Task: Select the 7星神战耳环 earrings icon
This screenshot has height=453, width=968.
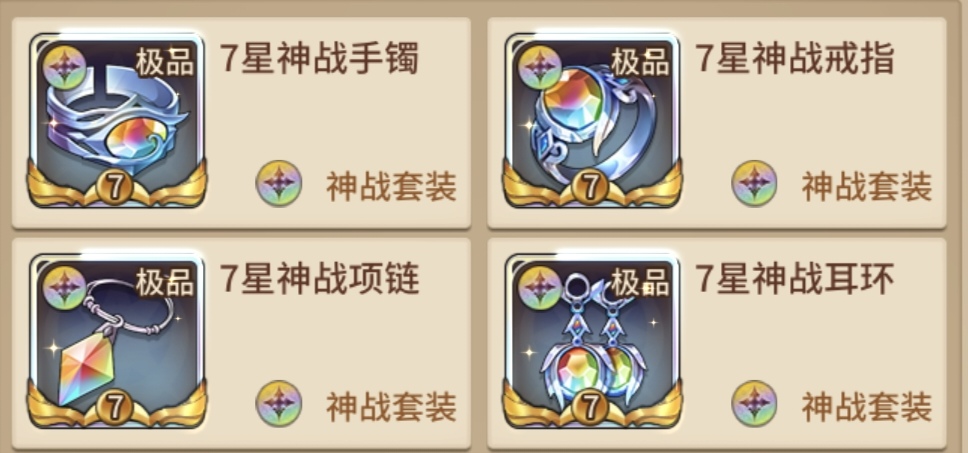Action: point(593,341)
